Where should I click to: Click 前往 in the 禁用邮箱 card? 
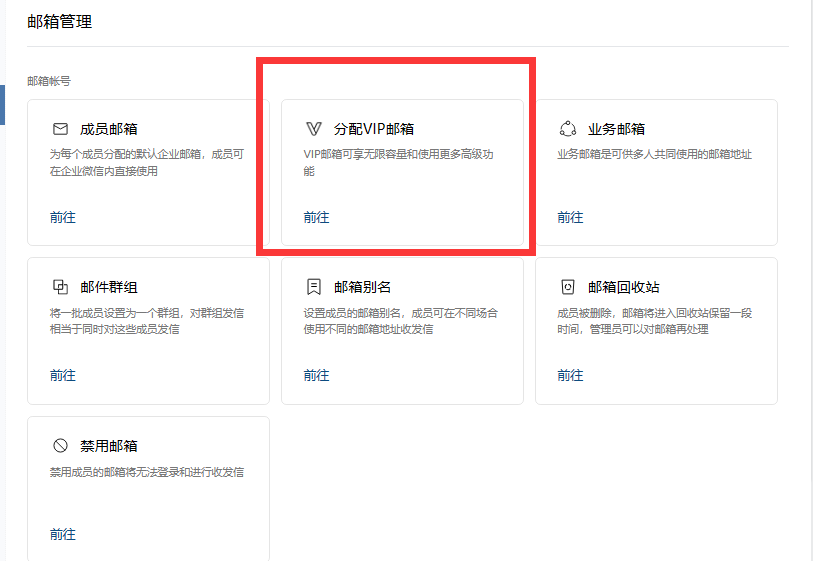click(63, 534)
